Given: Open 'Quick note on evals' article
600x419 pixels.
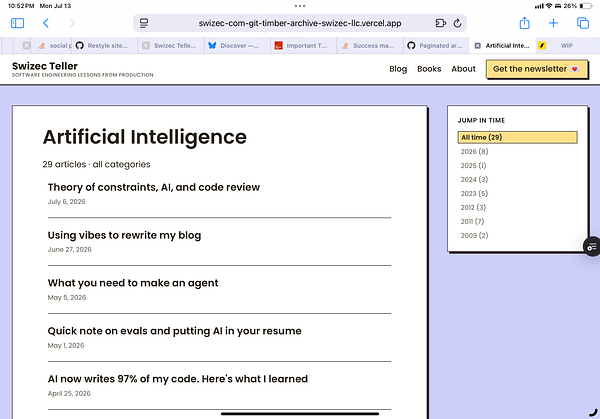Looking at the screenshot, I should click(174, 331).
